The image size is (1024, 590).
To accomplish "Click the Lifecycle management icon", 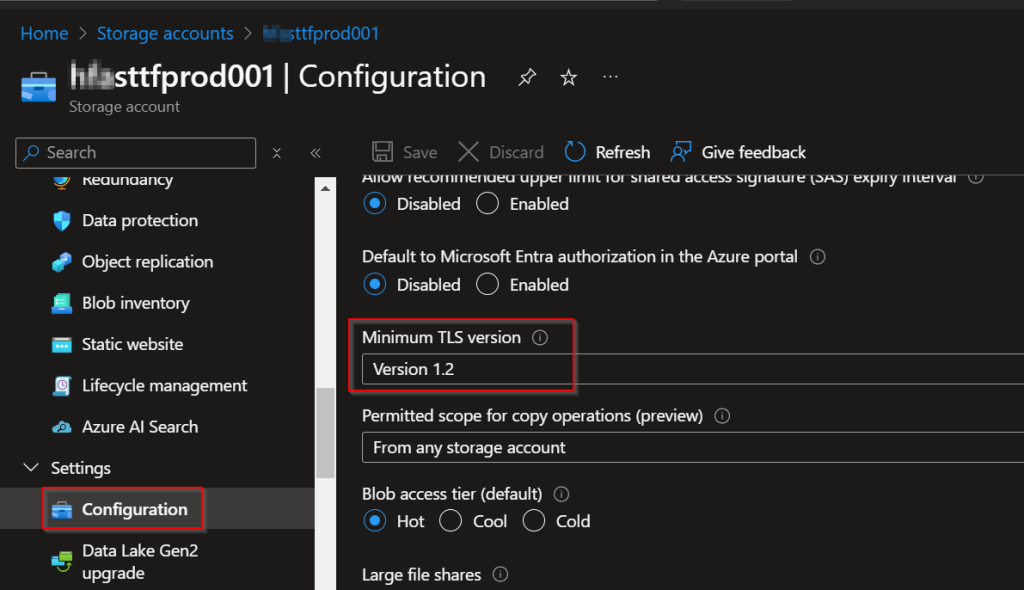I will click(62, 385).
